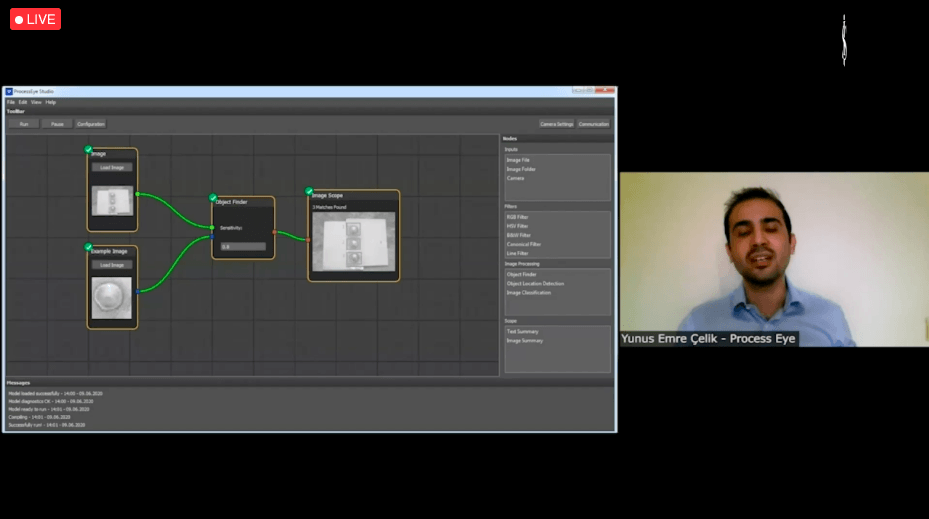This screenshot has height=519, width=929.
Task: Click the Sensitivity value field in Object Finder
Action: click(243, 246)
